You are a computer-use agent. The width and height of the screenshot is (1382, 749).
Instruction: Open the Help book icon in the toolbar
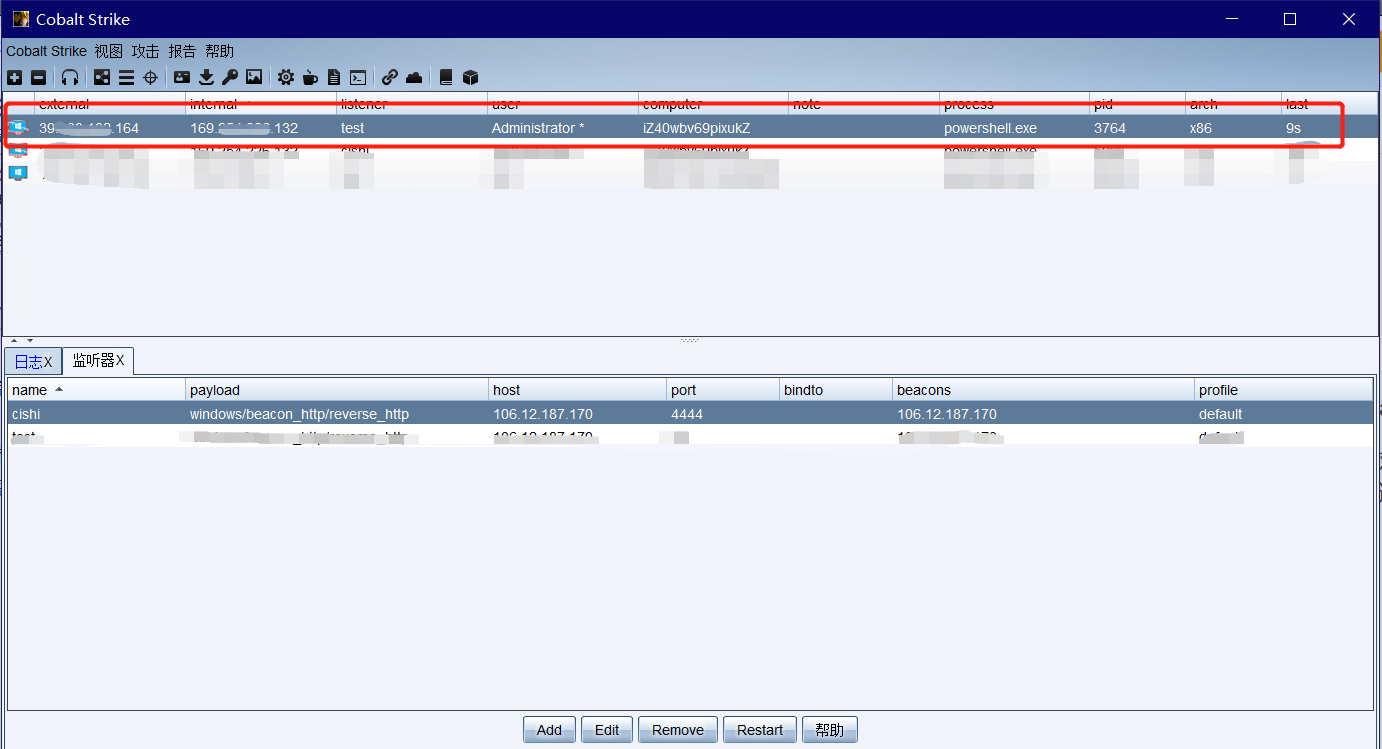click(x=446, y=77)
